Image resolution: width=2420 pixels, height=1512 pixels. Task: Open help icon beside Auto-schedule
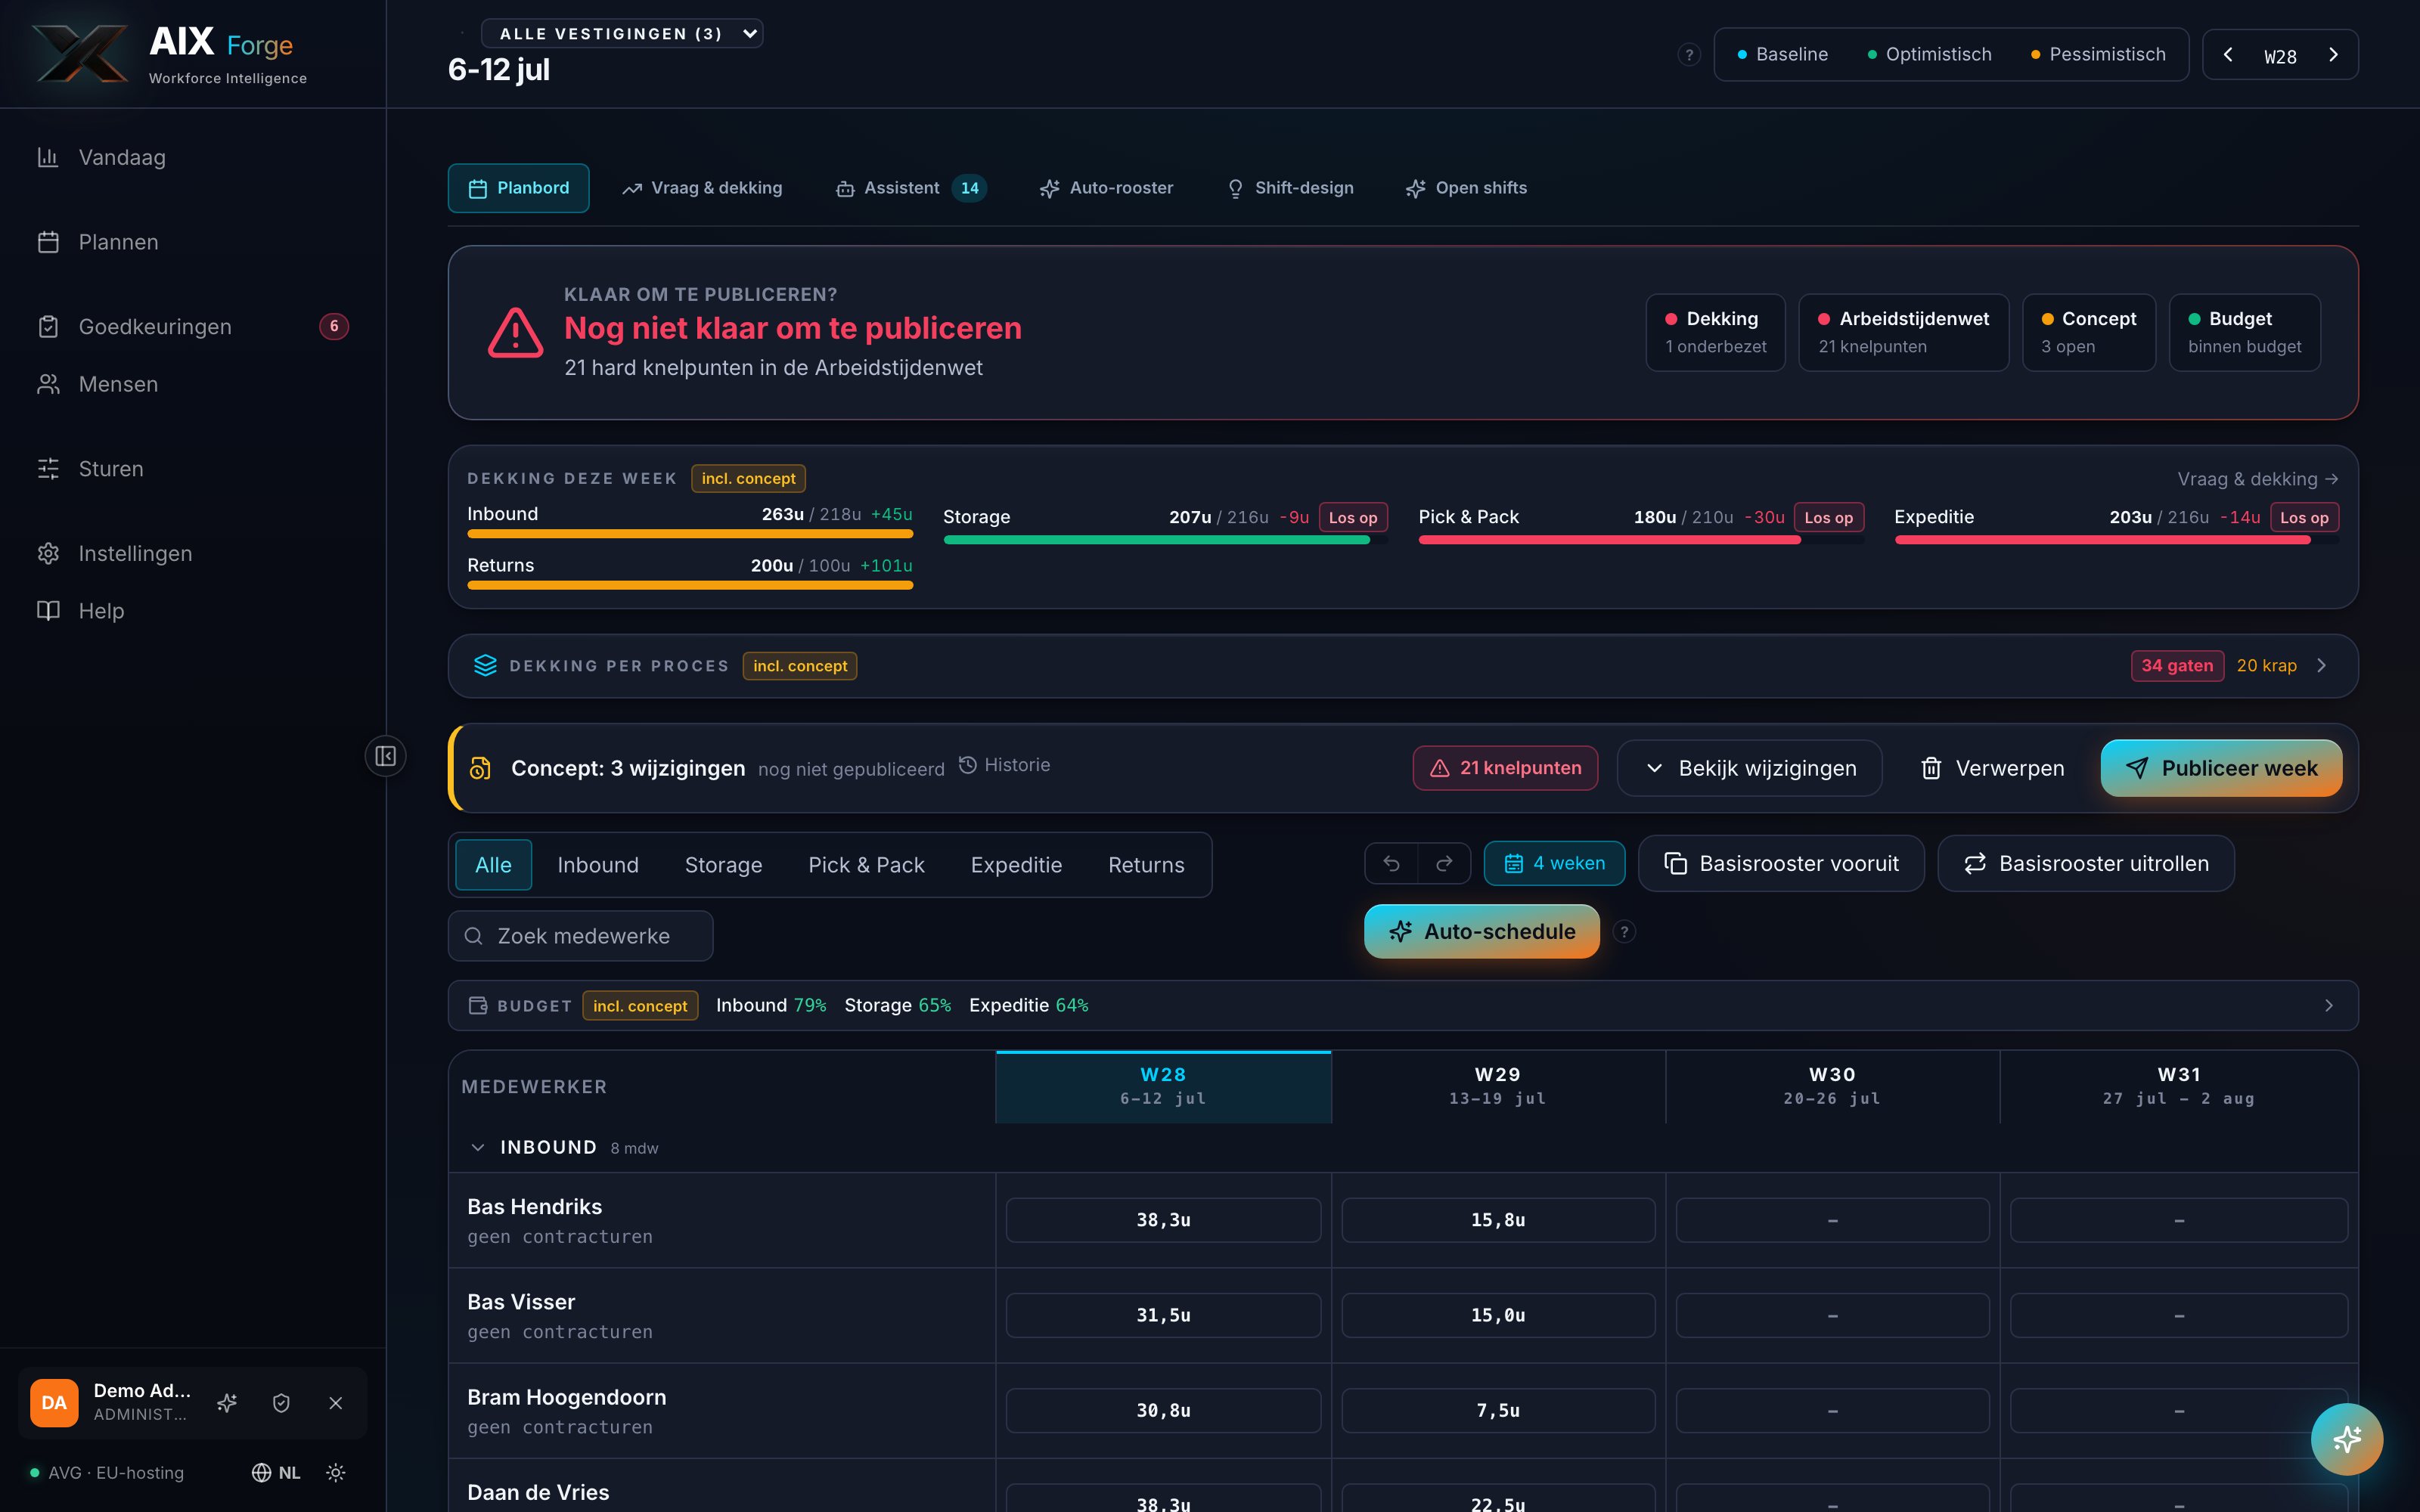[x=1624, y=932]
